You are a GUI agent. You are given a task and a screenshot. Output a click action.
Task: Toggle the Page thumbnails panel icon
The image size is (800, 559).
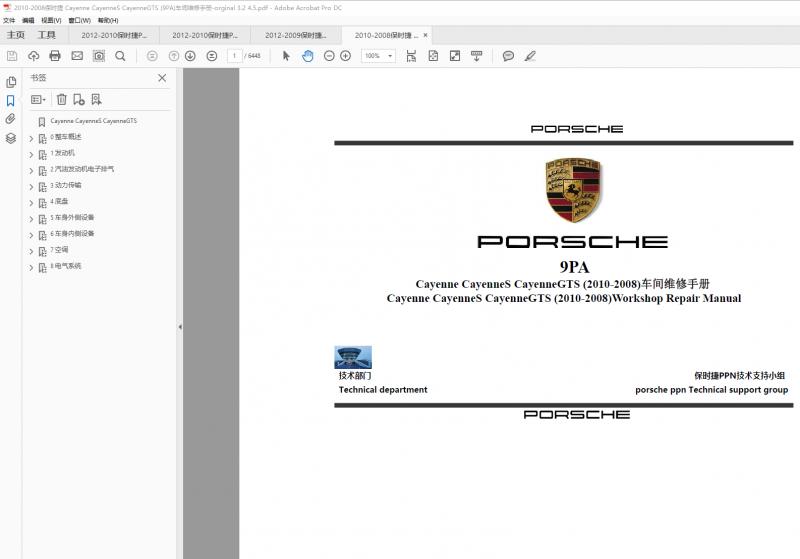coord(10,82)
